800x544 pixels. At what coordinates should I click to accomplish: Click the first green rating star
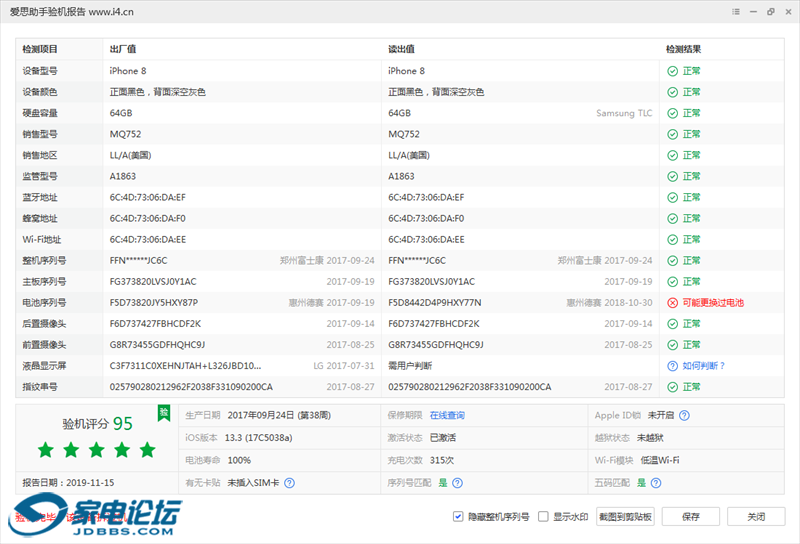pyautogui.click(x=46, y=450)
